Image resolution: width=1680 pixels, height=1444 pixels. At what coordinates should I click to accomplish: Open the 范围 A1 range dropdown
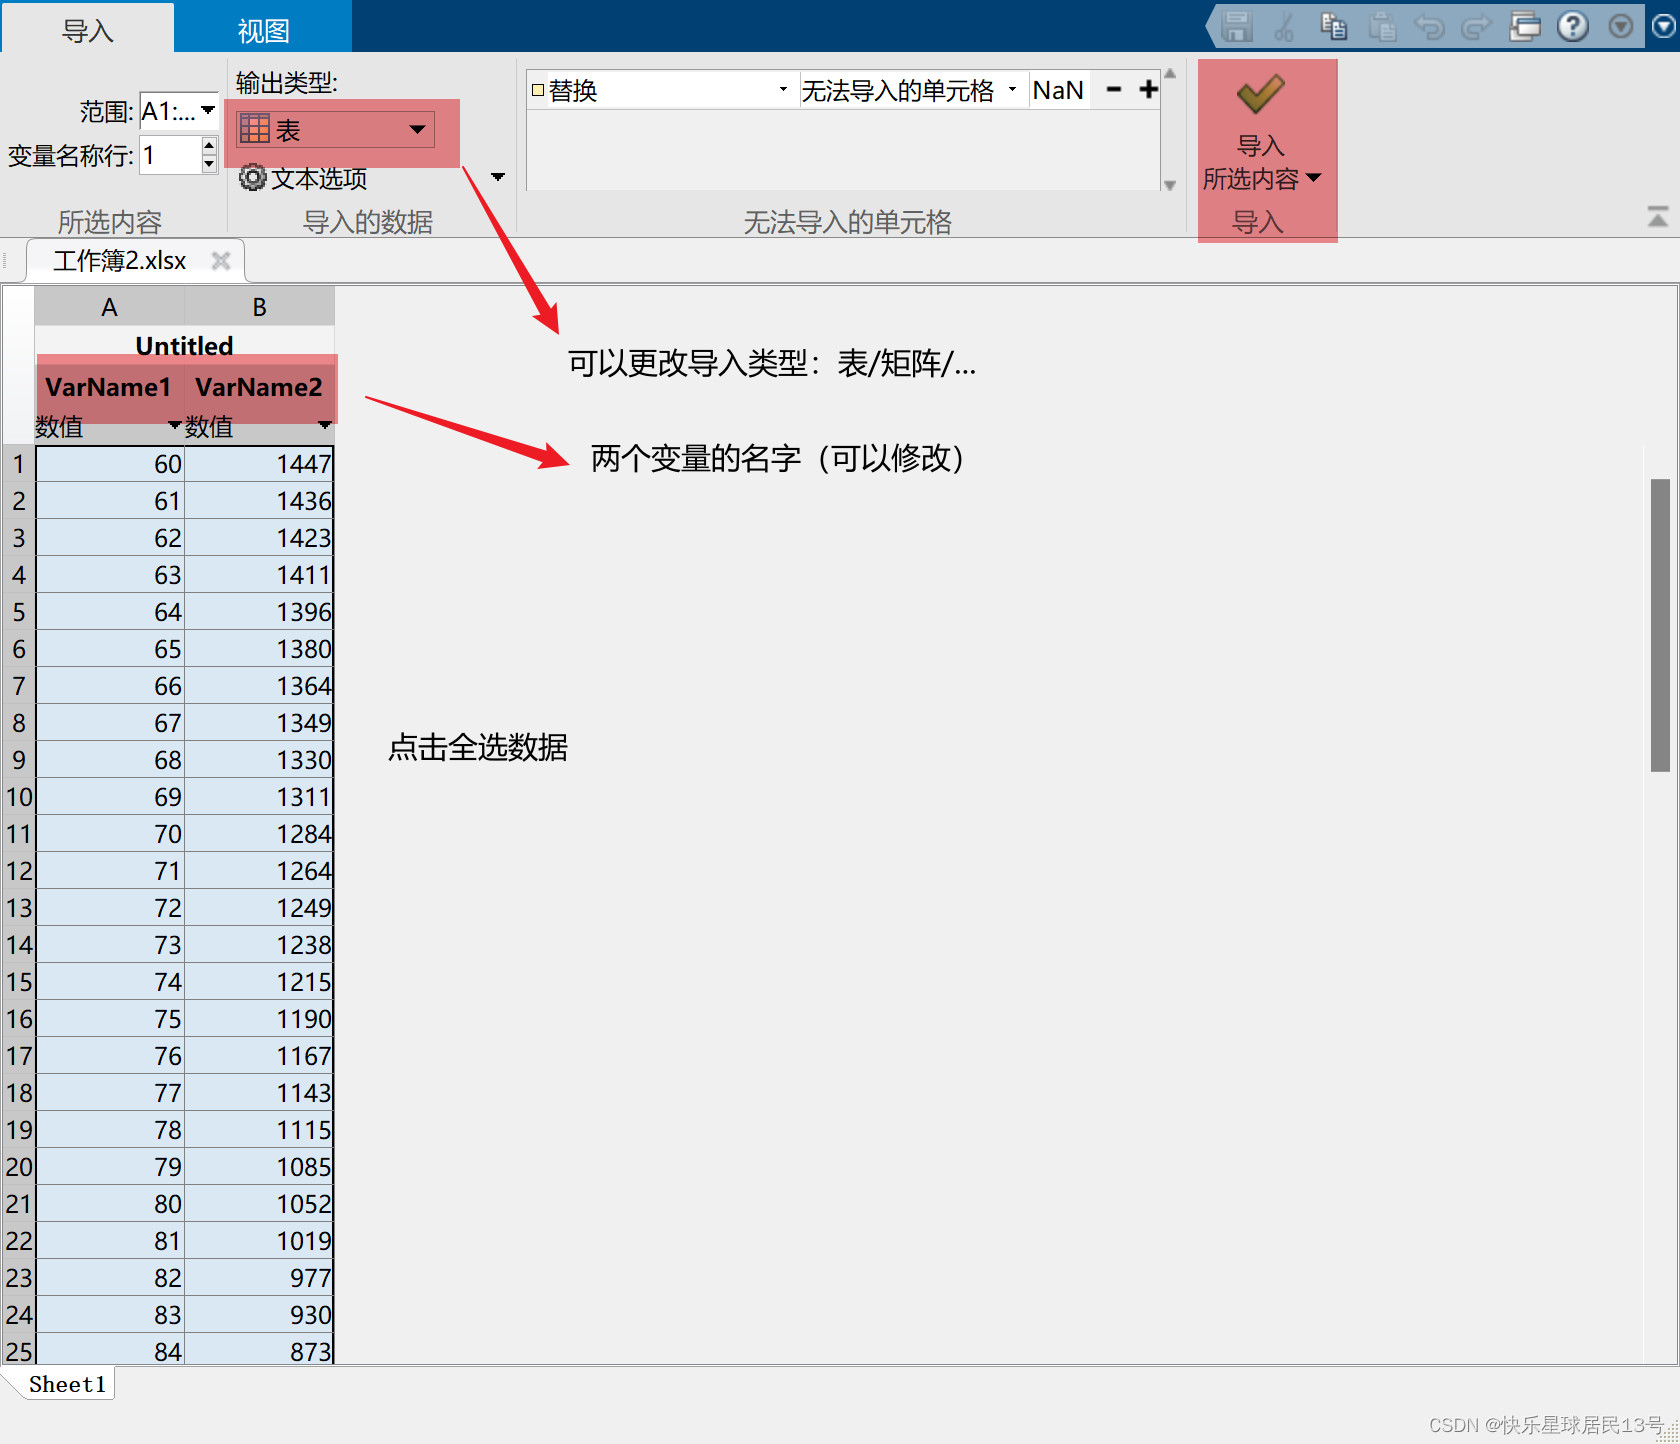point(208,111)
